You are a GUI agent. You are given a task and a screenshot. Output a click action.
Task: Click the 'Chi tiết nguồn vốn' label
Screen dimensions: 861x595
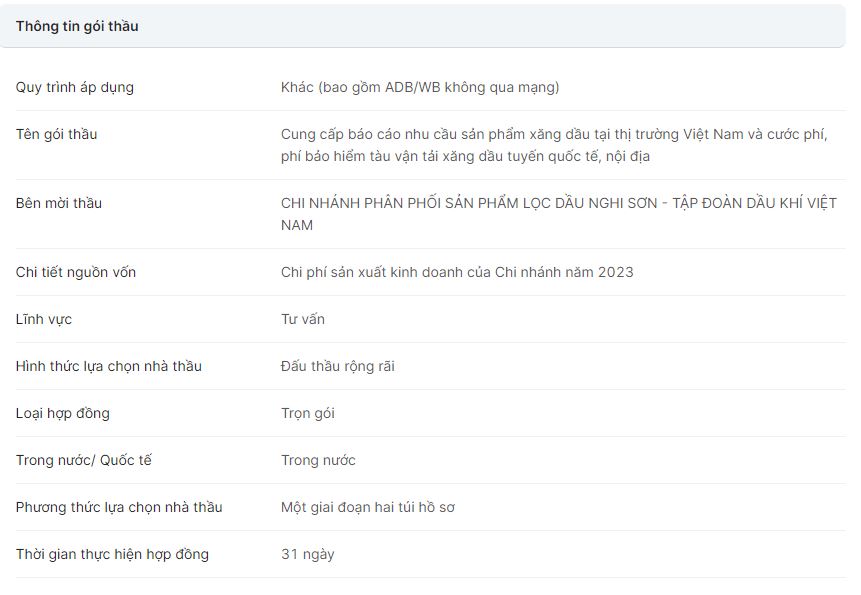click(76, 272)
